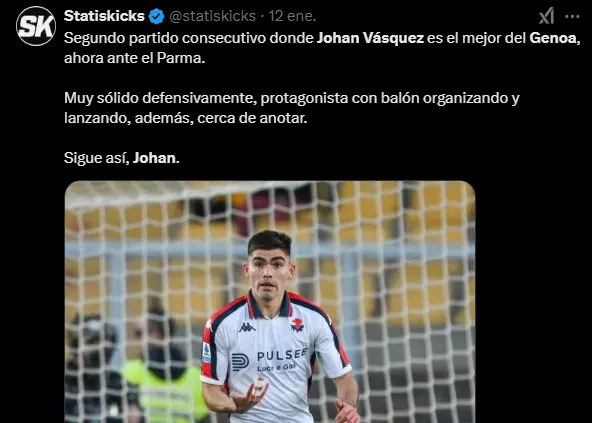Screen dimensions: 592x423
Task: Open the attached Johan Vásquez photo
Action: [270, 302]
